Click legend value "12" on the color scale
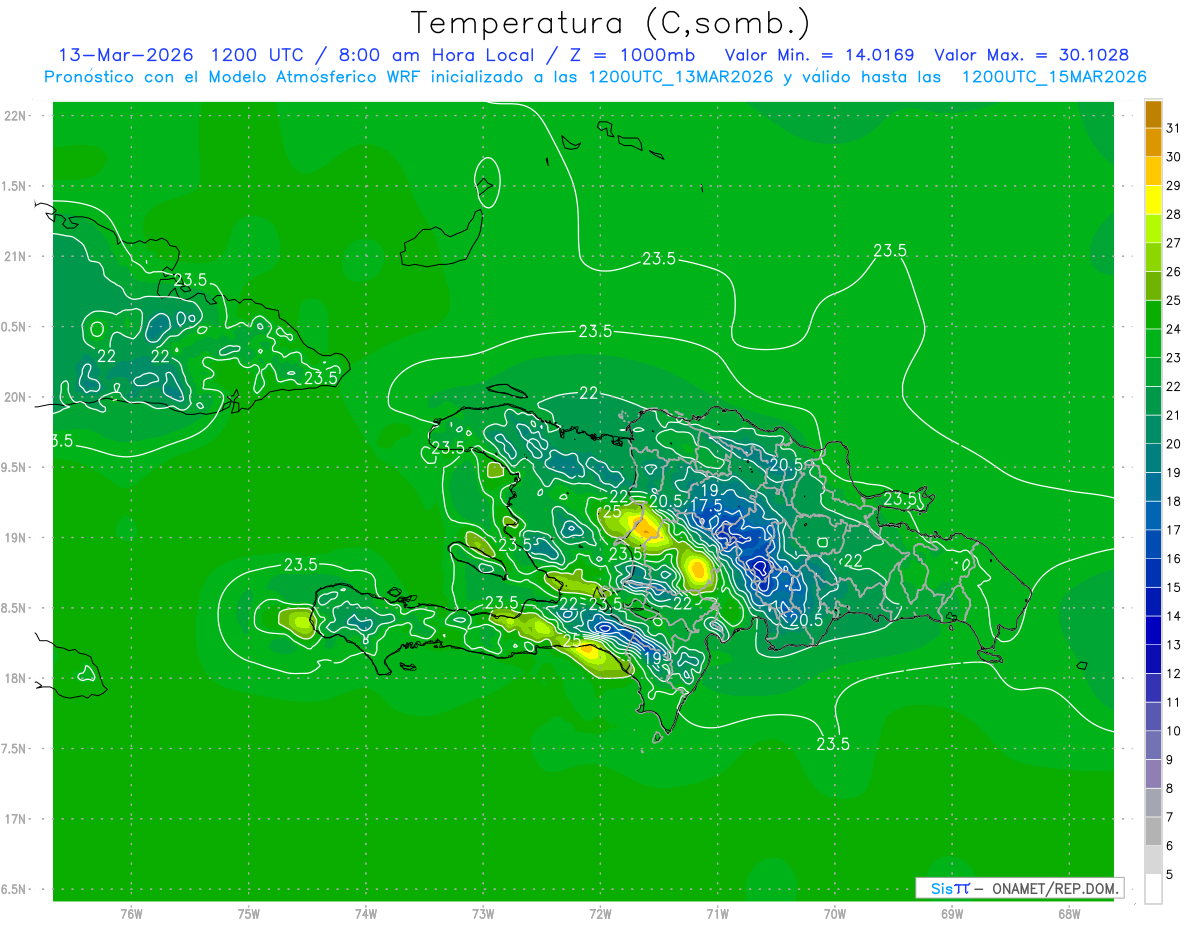The image size is (1200, 927). point(1174,674)
